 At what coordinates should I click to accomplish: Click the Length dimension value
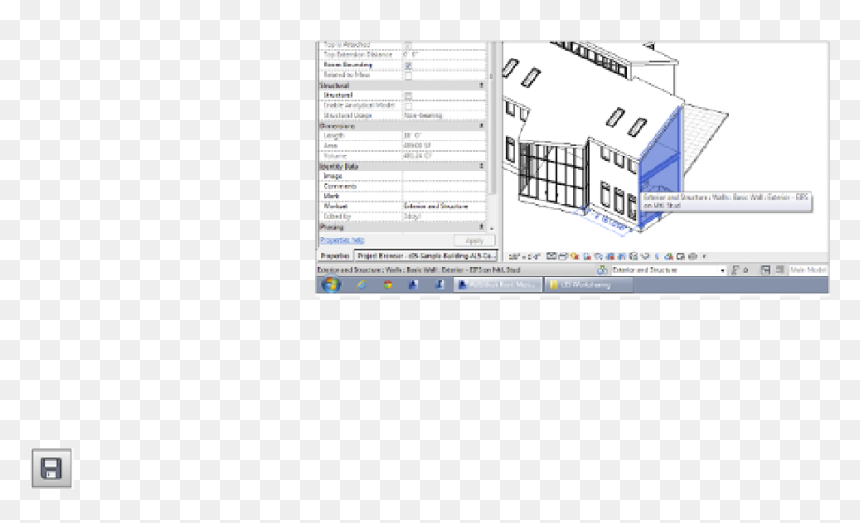click(444, 135)
